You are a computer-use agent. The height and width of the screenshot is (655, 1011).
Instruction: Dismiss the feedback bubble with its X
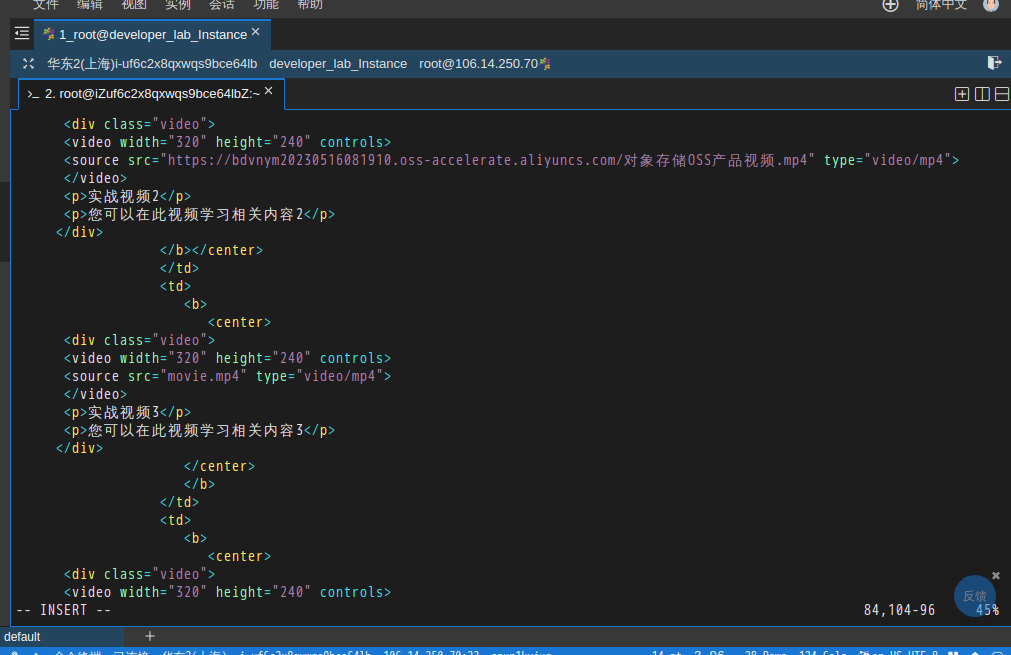(996, 575)
